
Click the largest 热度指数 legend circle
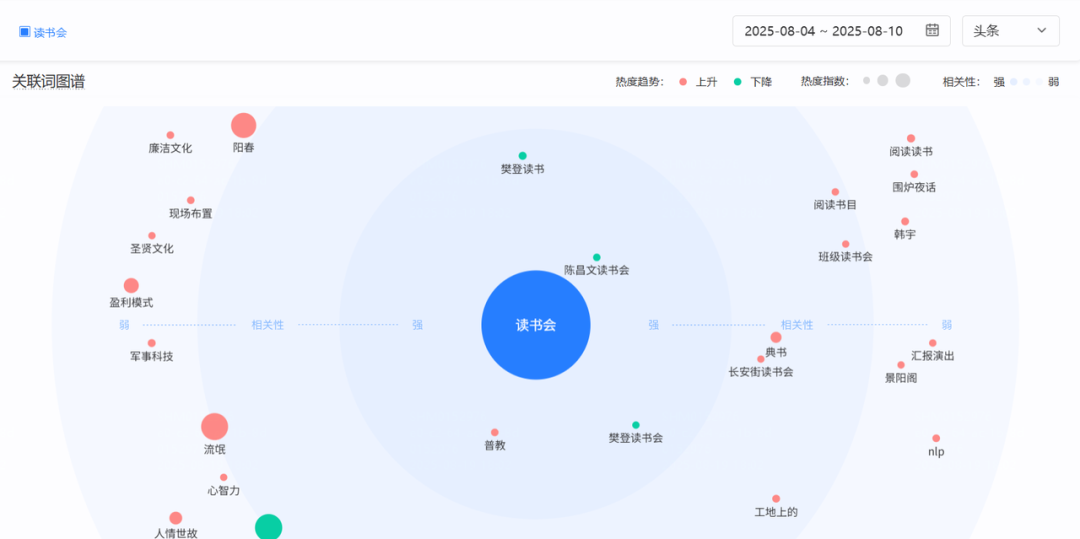pyautogui.click(x=903, y=81)
